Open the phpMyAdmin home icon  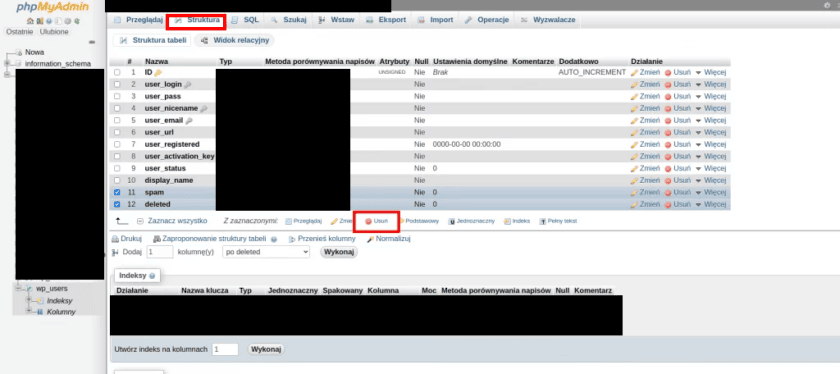coord(31,21)
